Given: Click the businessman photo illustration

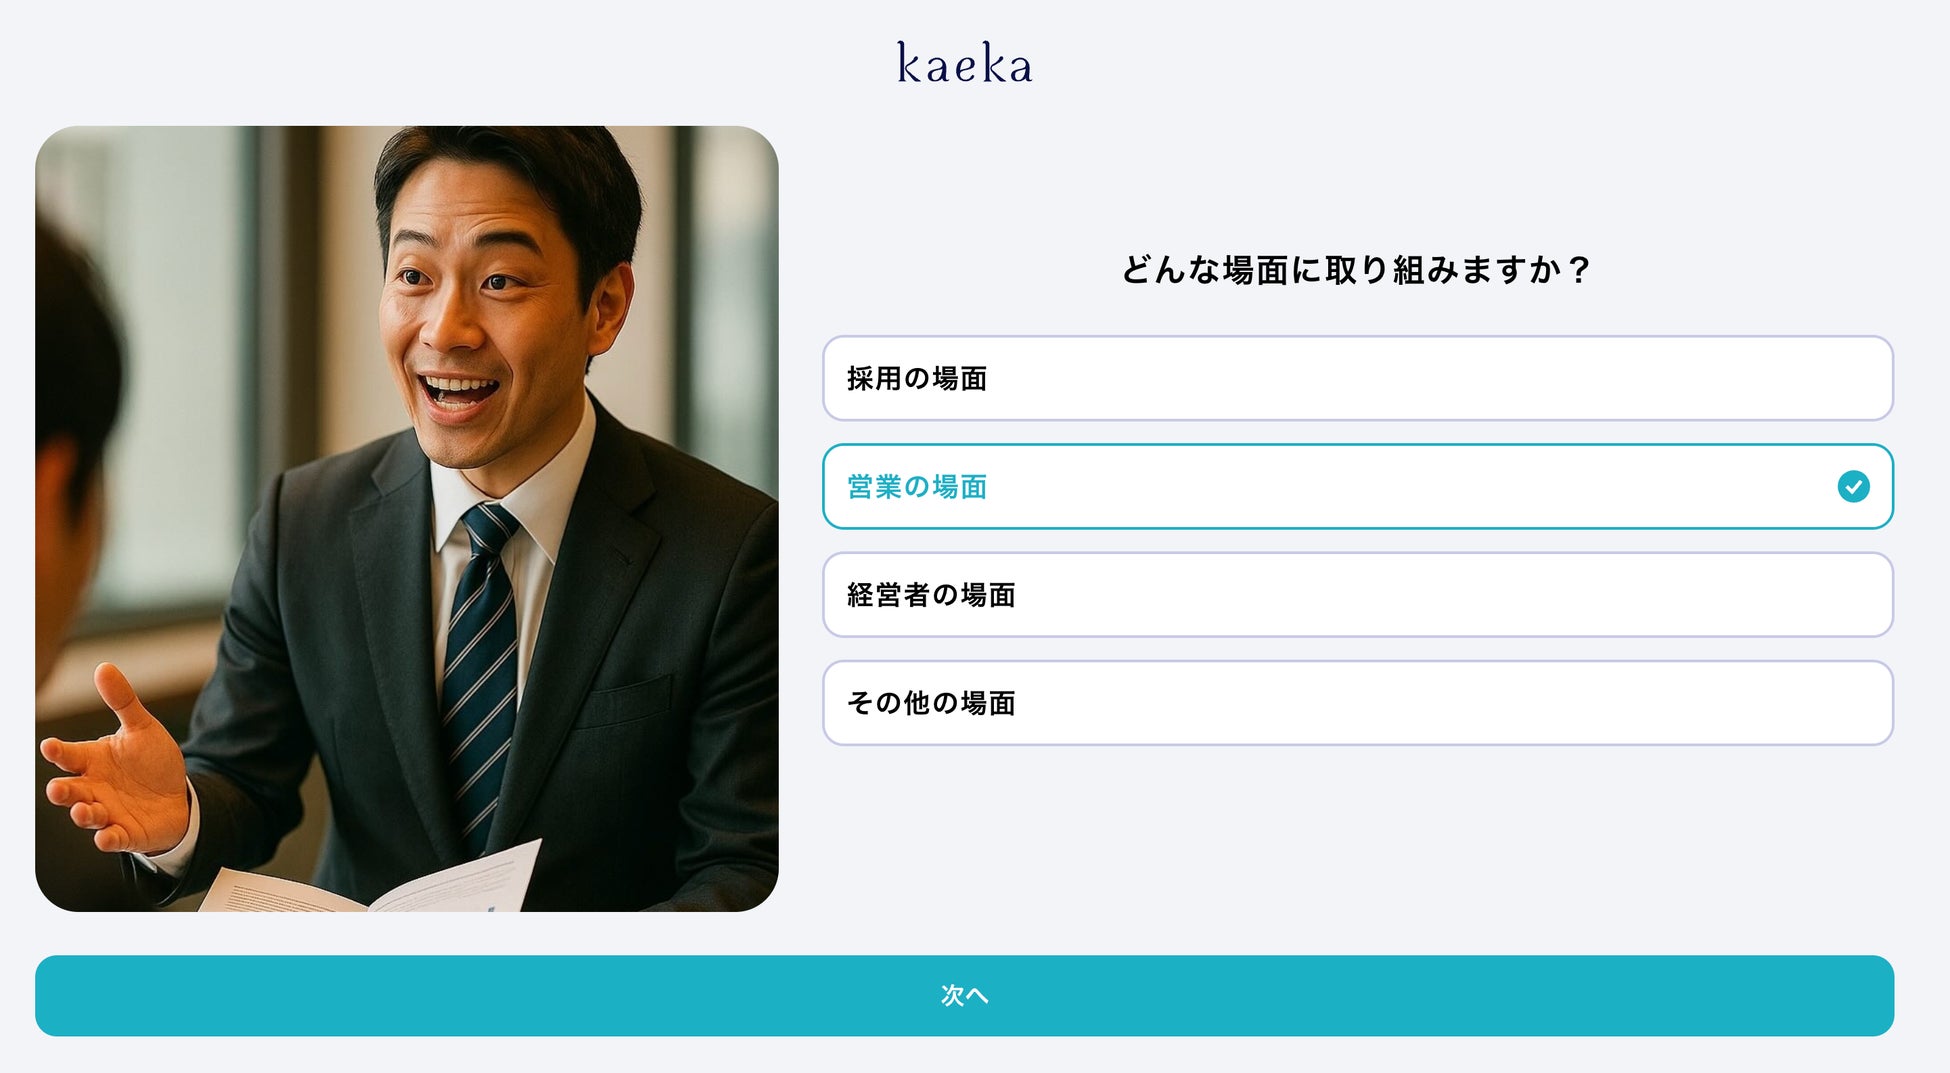Looking at the screenshot, I should (407, 518).
